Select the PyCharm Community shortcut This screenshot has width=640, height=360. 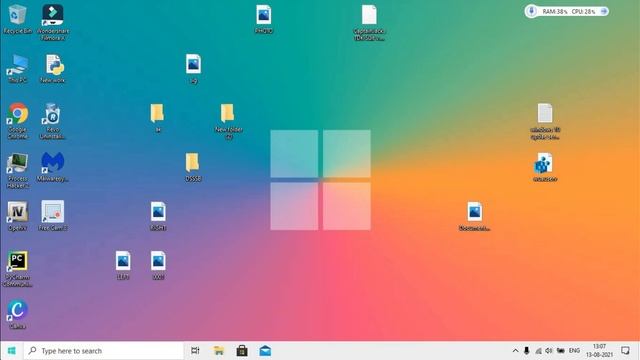coord(18,269)
